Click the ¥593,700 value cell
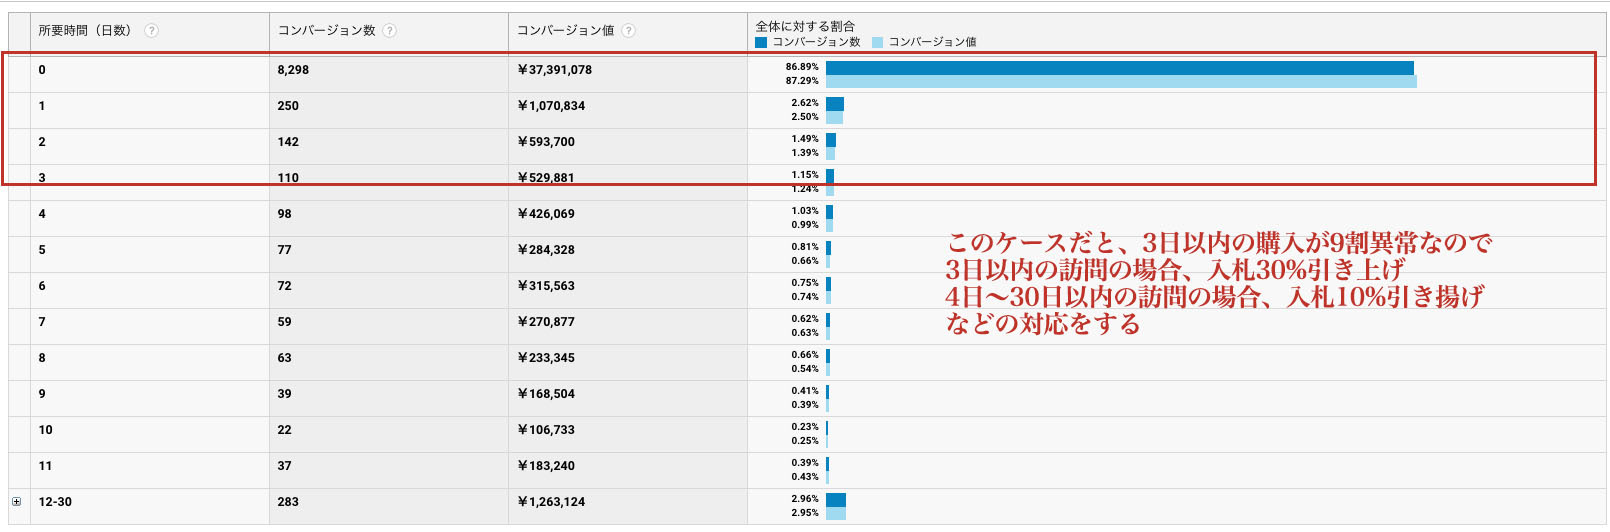The height and width of the screenshot is (532, 1610). click(546, 142)
